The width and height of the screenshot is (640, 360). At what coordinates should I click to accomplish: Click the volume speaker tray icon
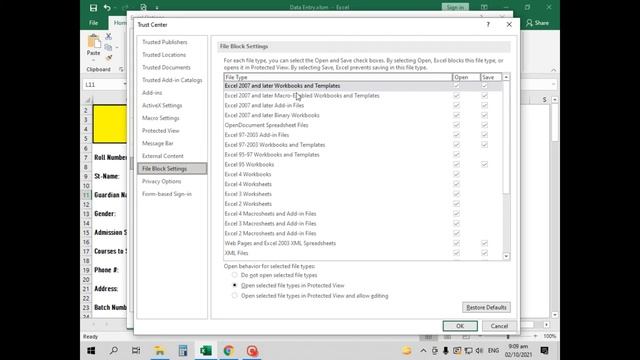coord(479,351)
